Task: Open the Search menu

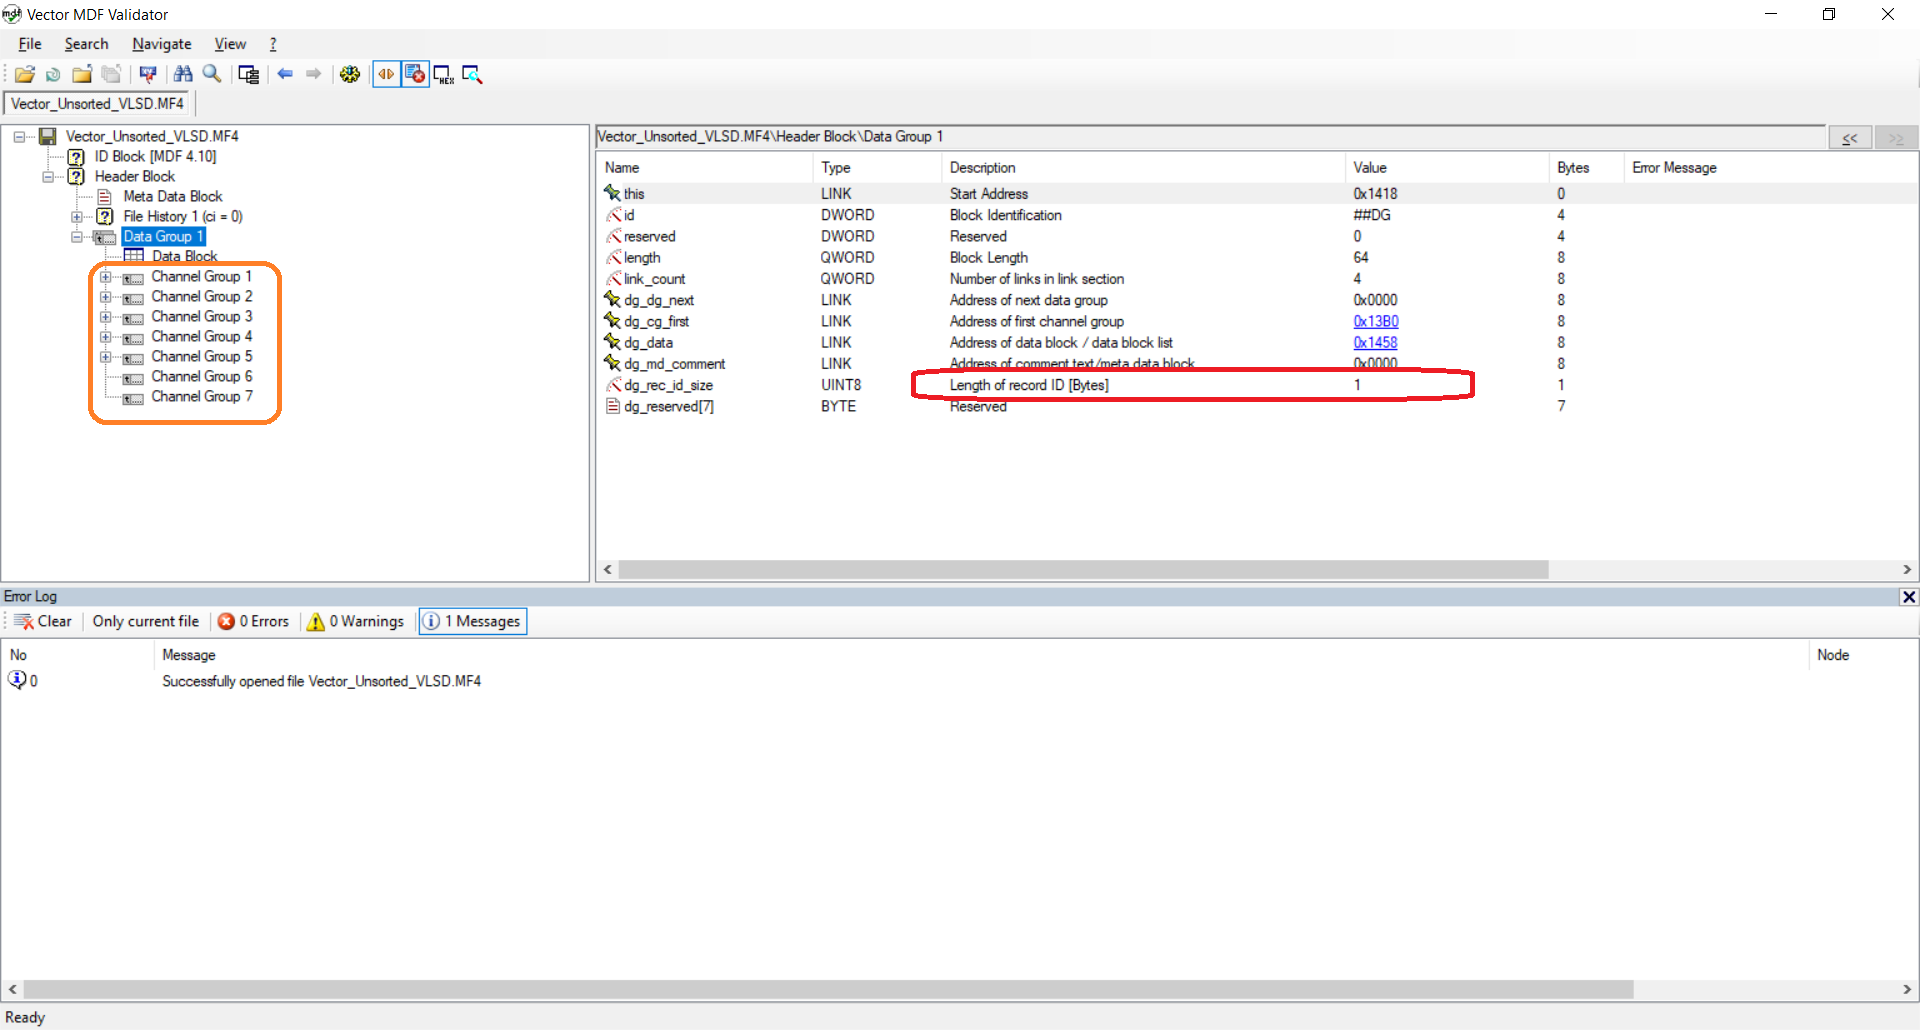Action: tap(86, 44)
